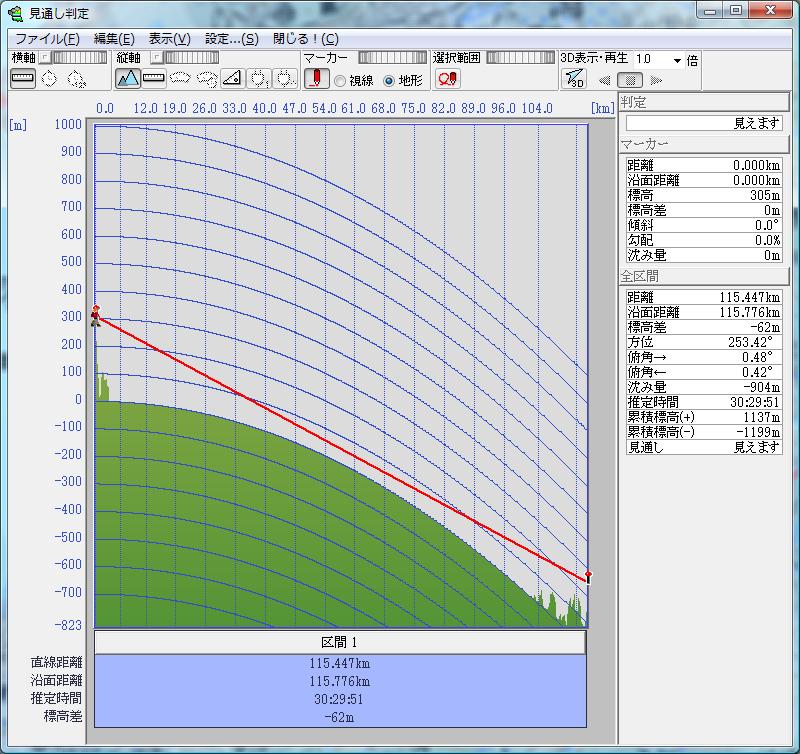Open the 1.0 magnification dropdown
Screen dimensions: 800x754
677,60
